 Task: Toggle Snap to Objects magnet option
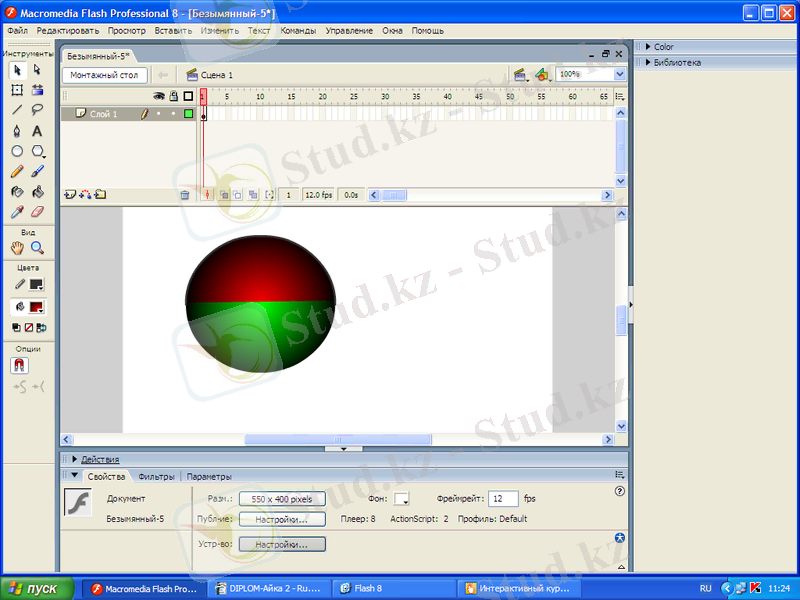[19, 366]
